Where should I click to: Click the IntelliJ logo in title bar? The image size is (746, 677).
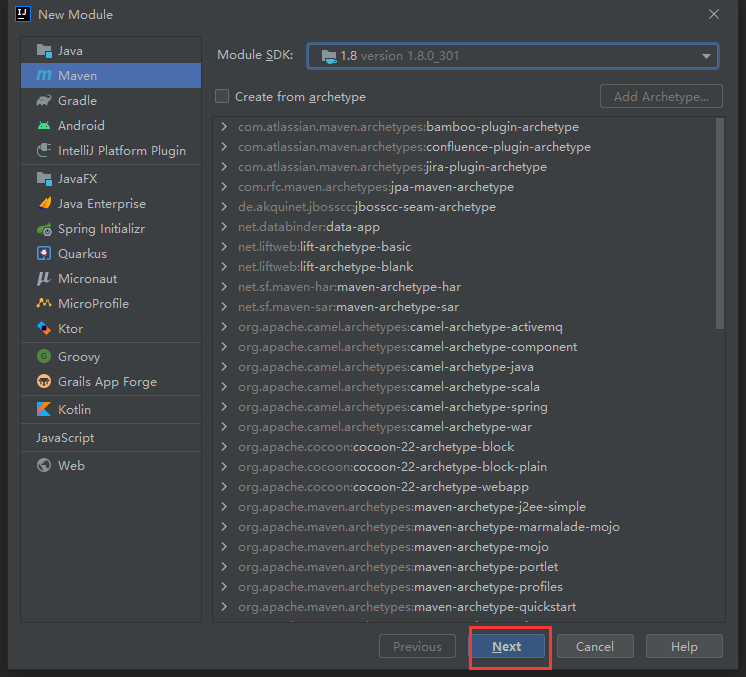point(23,14)
